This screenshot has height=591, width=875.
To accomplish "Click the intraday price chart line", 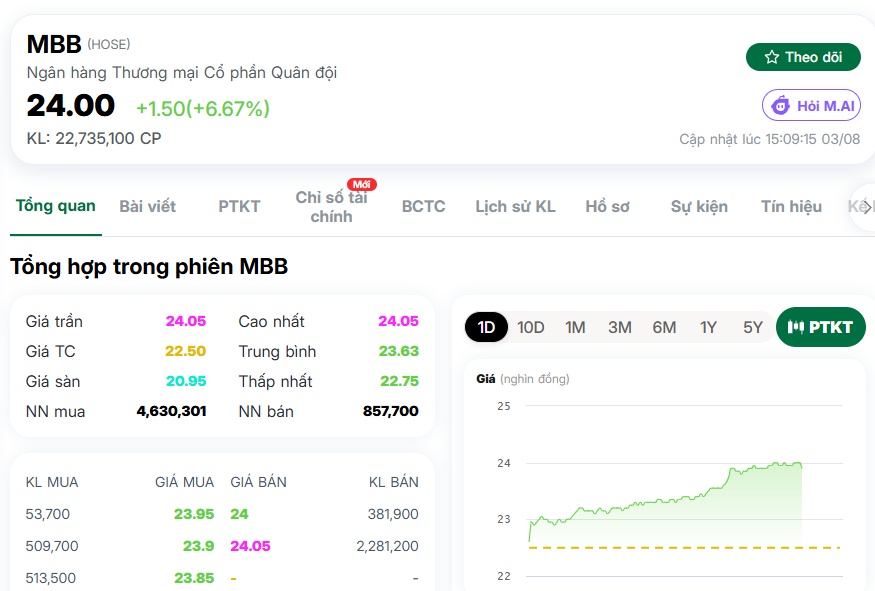I will point(664,499).
